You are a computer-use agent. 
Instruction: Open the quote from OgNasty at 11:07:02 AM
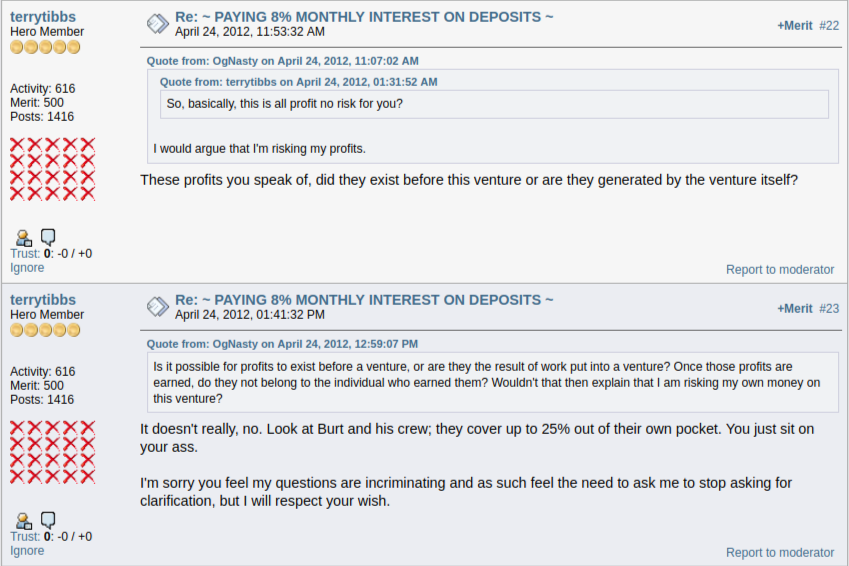pos(283,61)
